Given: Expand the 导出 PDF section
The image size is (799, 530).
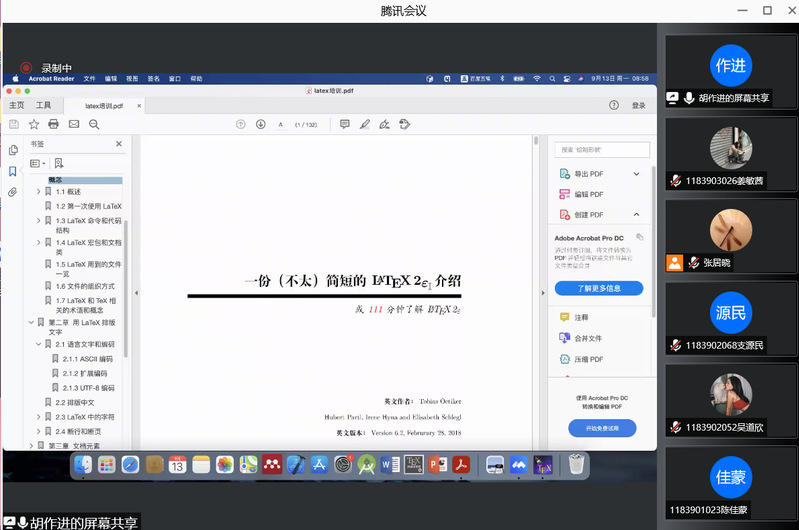Looking at the screenshot, I should pyautogui.click(x=636, y=174).
